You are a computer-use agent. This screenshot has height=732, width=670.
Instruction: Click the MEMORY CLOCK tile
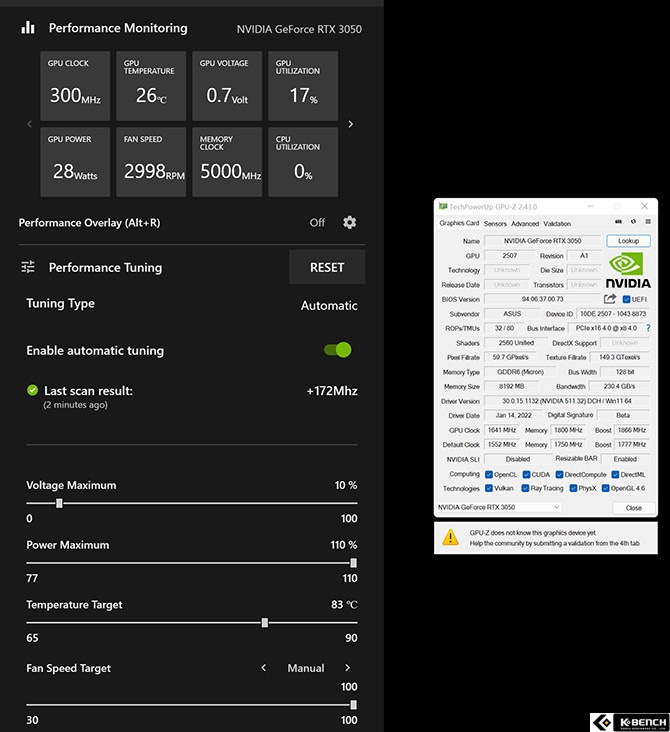tap(227, 162)
